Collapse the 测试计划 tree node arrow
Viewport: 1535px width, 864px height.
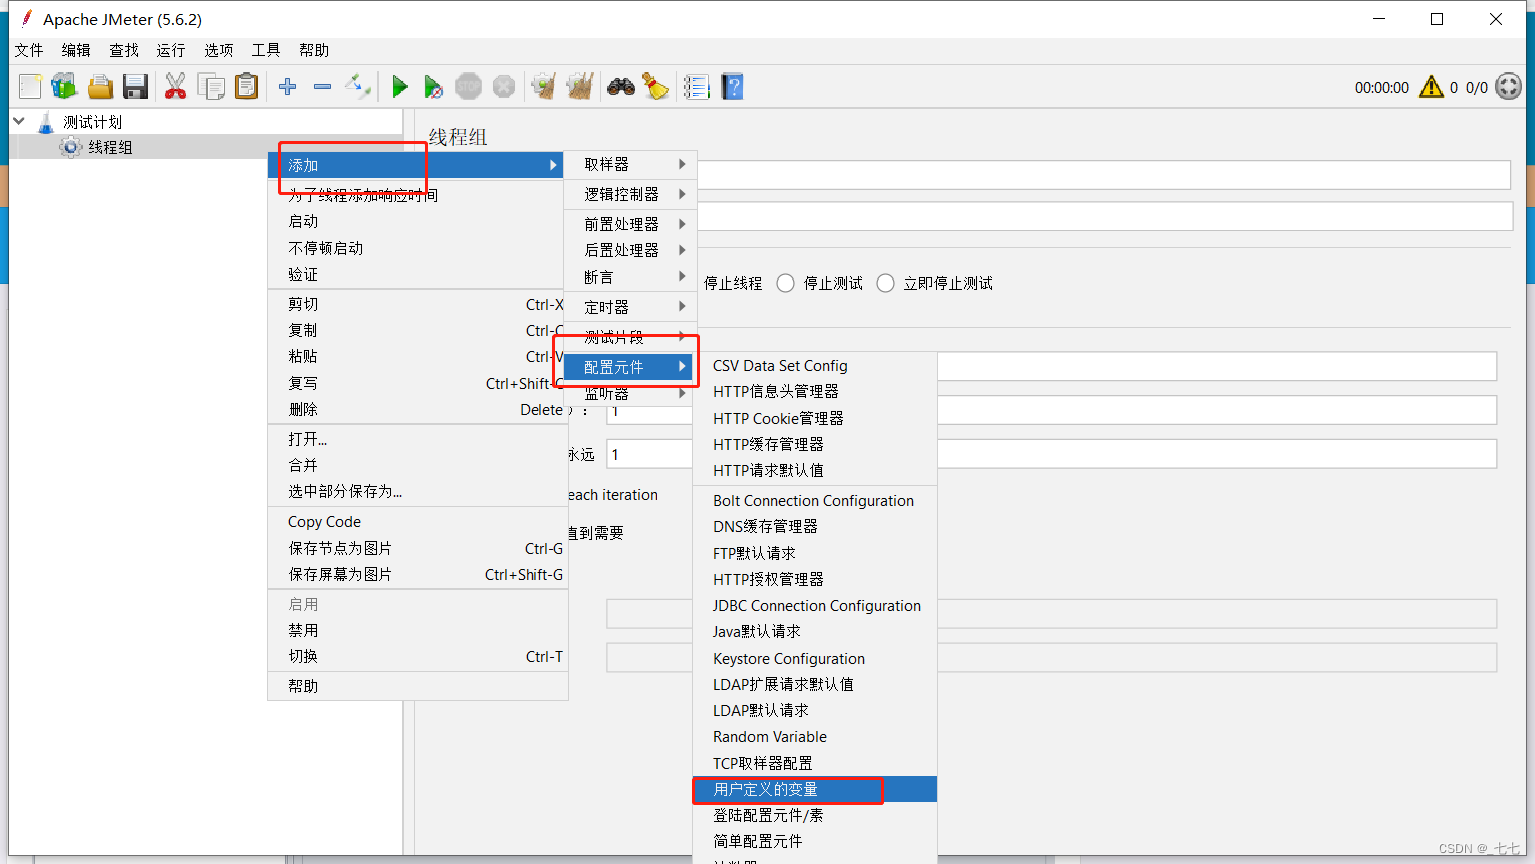(19, 121)
